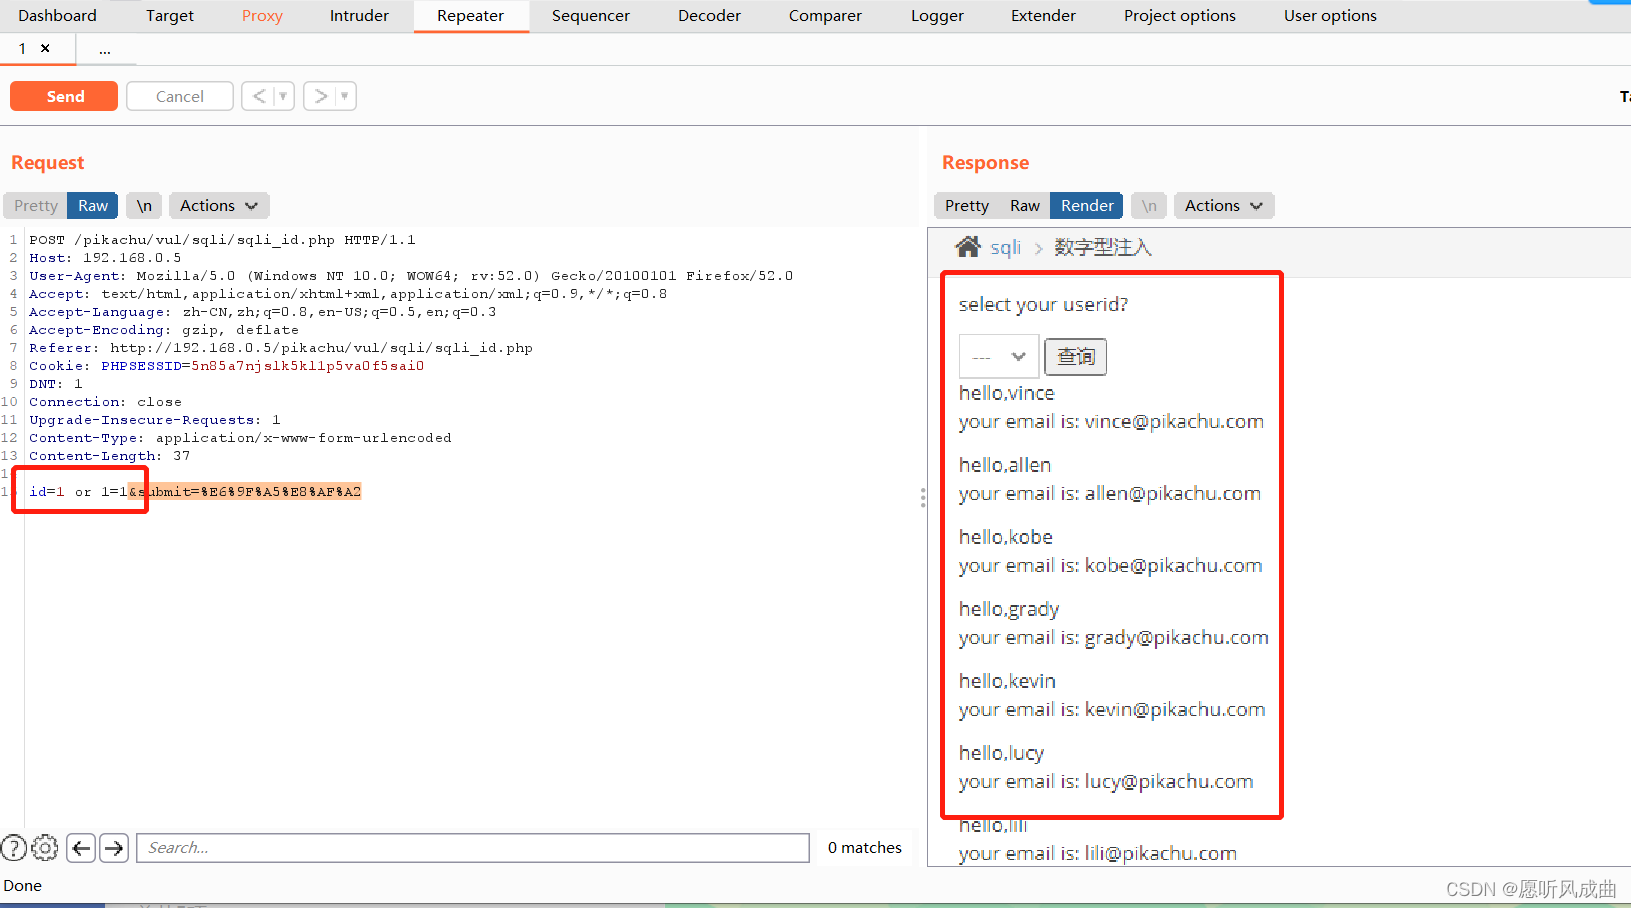Image resolution: width=1631 pixels, height=908 pixels.
Task: Open User options tab
Action: point(1330,16)
